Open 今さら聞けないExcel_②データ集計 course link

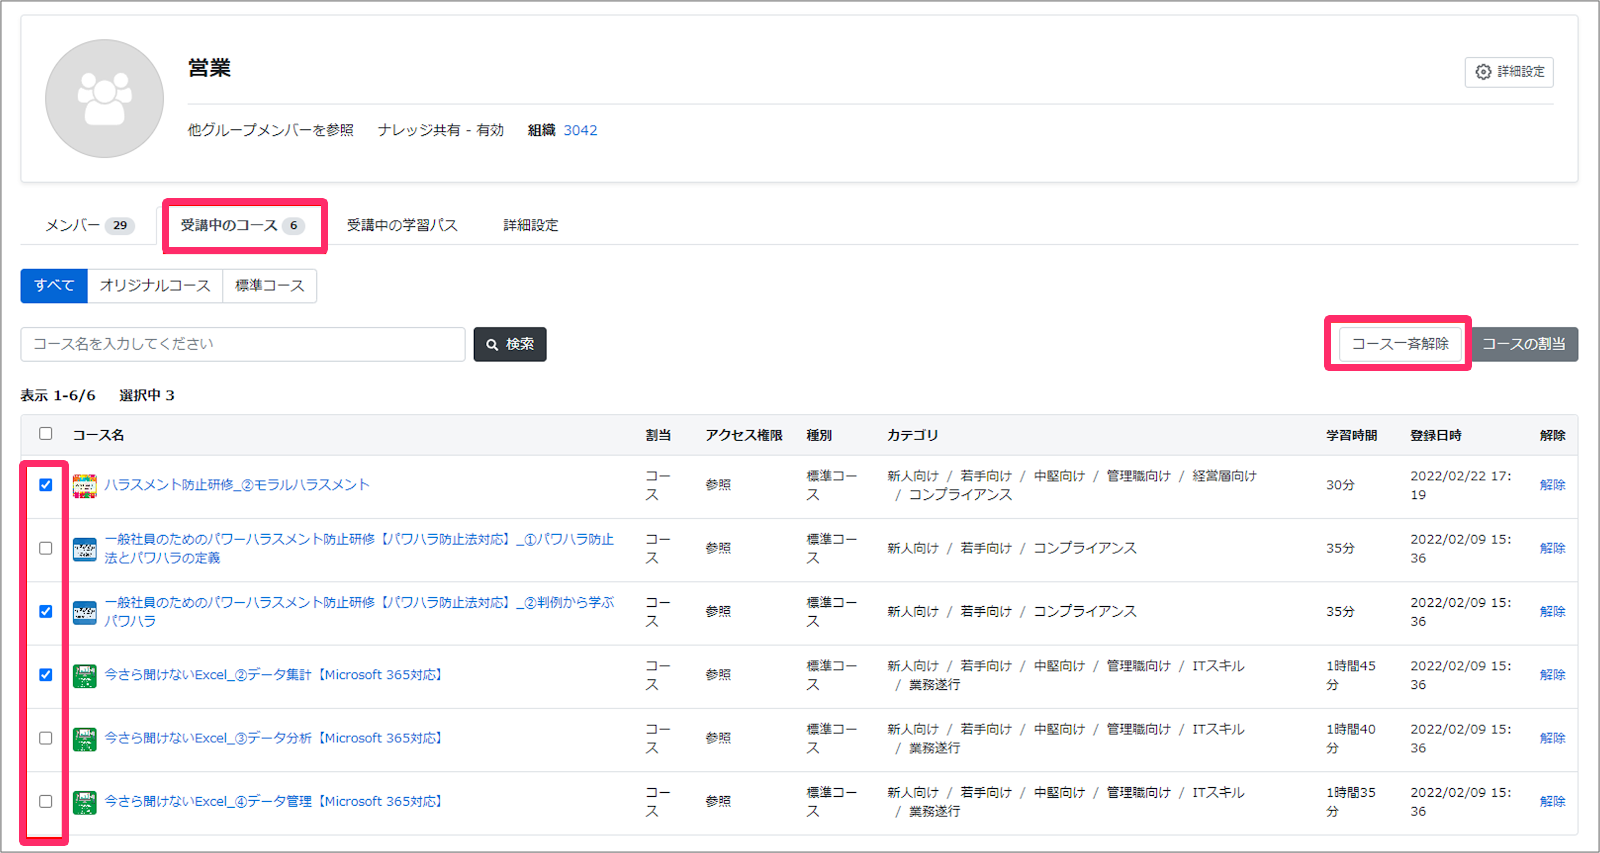pyautogui.click(x=274, y=675)
